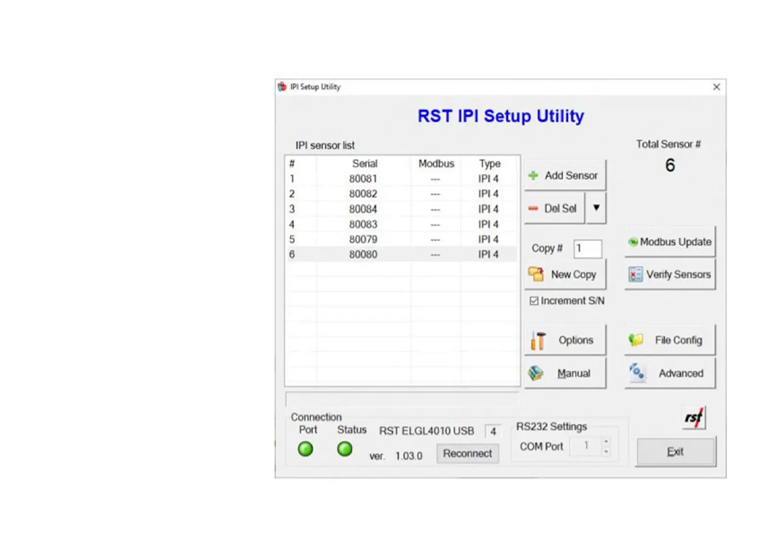Click the Reconnect button

(468, 453)
